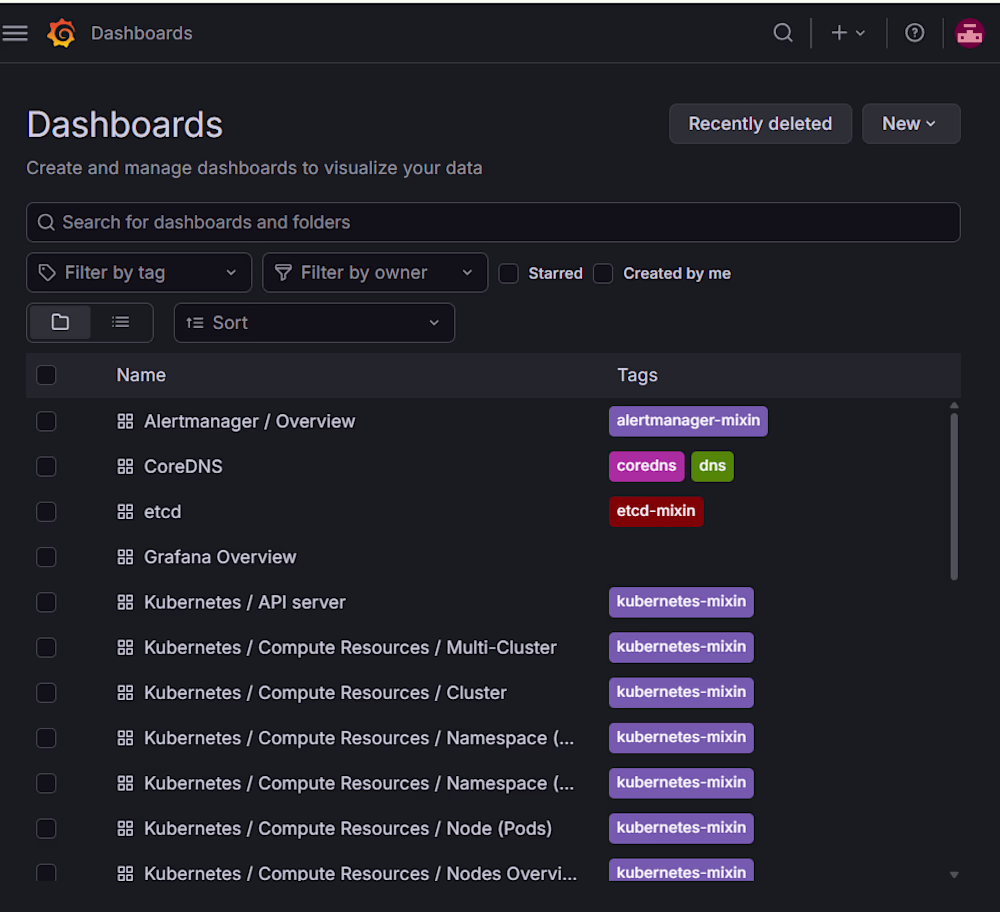Switch to folder view
The width and height of the screenshot is (1000, 912).
60,322
